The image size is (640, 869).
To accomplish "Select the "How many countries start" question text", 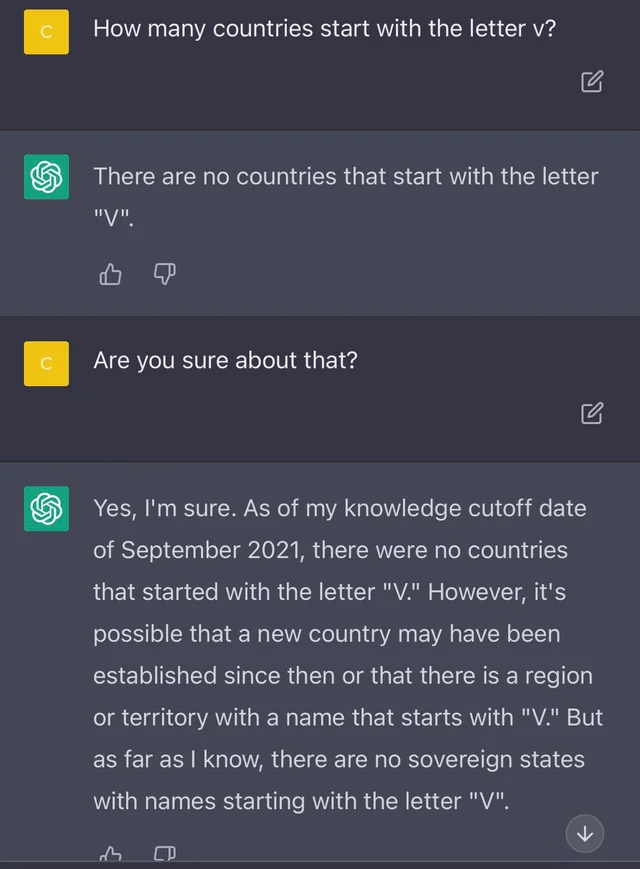I will (x=324, y=29).
